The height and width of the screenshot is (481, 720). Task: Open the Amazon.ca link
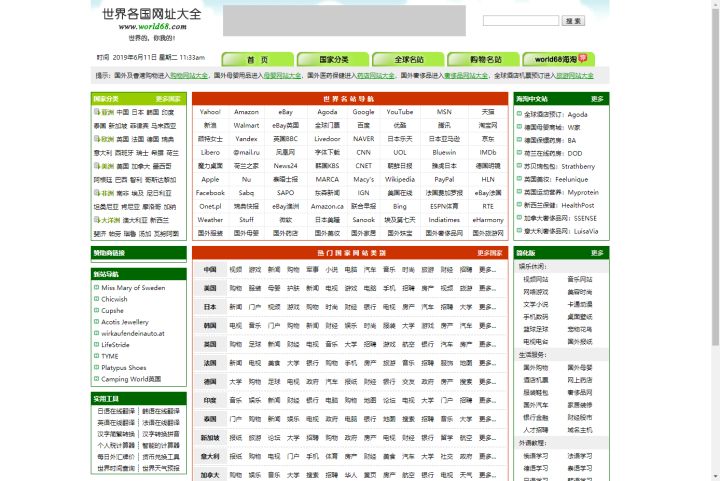(327, 206)
